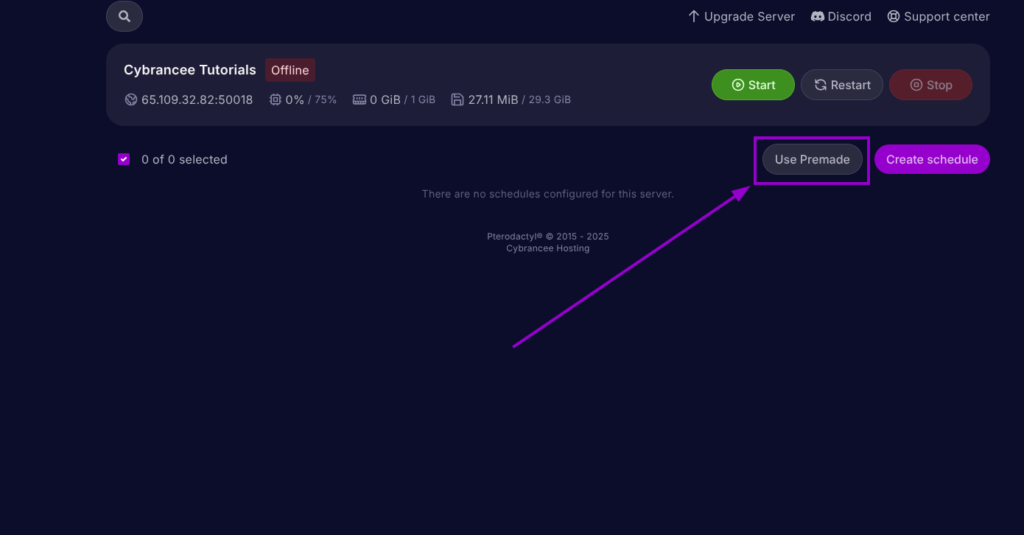Click the Upgrade Server link
This screenshot has height=535, width=1024.
741,16
